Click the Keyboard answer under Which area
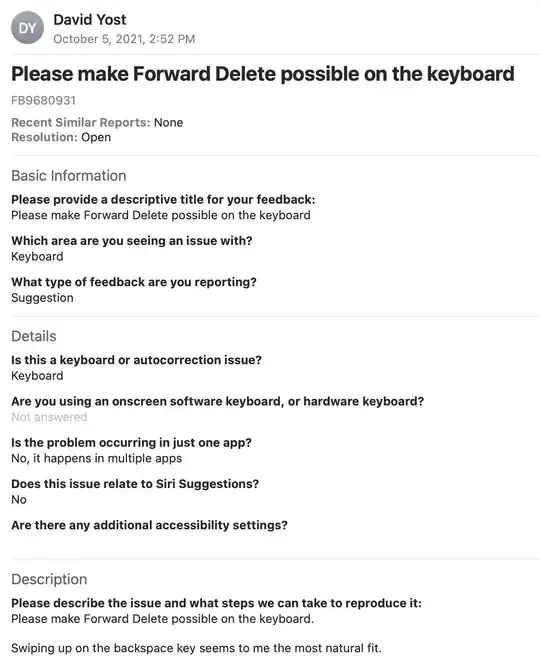 (37, 257)
